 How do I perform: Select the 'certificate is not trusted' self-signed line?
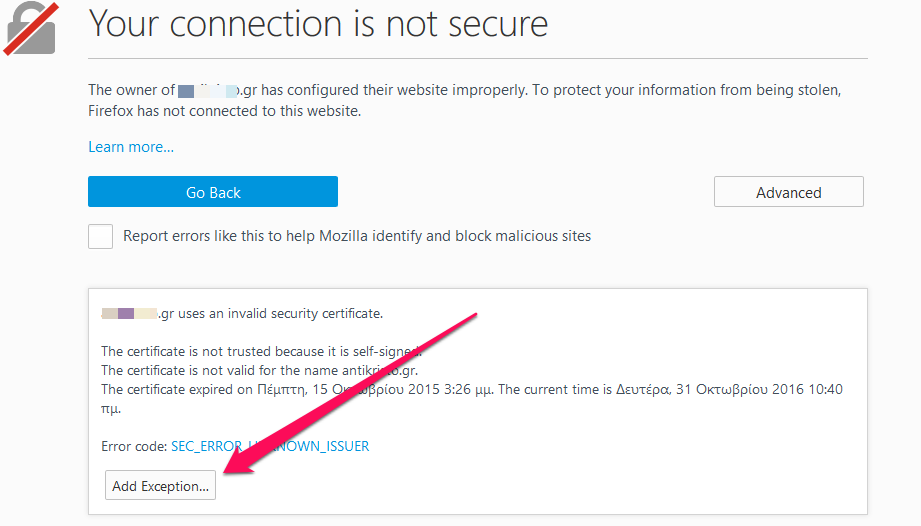(x=261, y=351)
